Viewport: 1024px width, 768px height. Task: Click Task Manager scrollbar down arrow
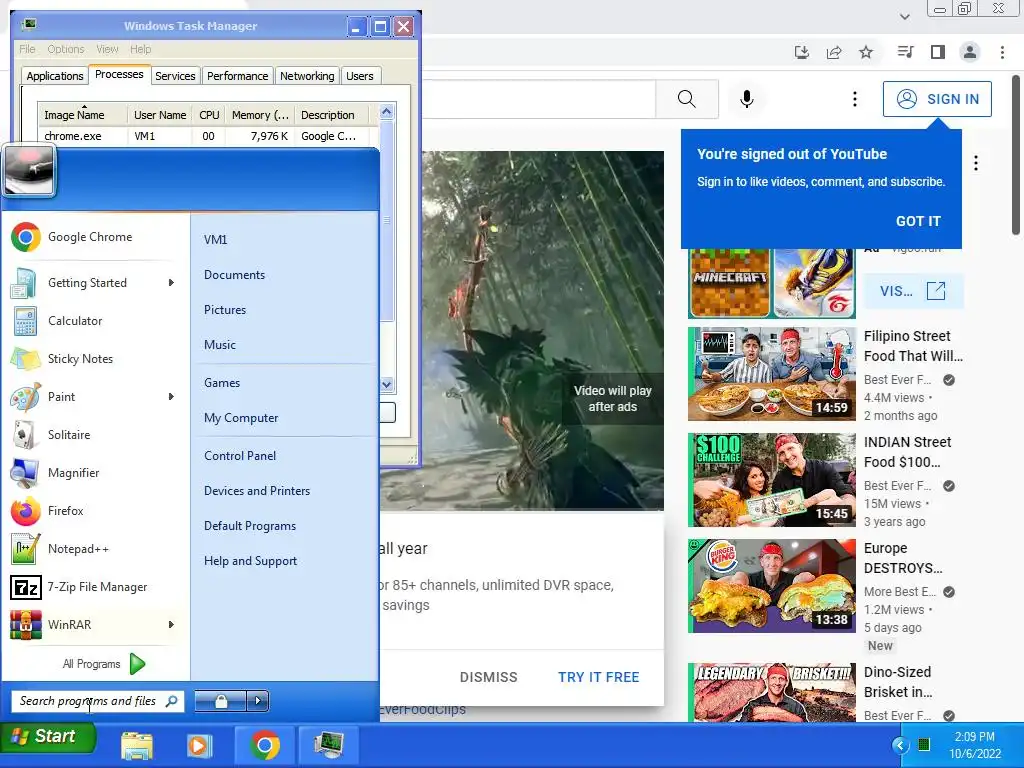(x=387, y=385)
